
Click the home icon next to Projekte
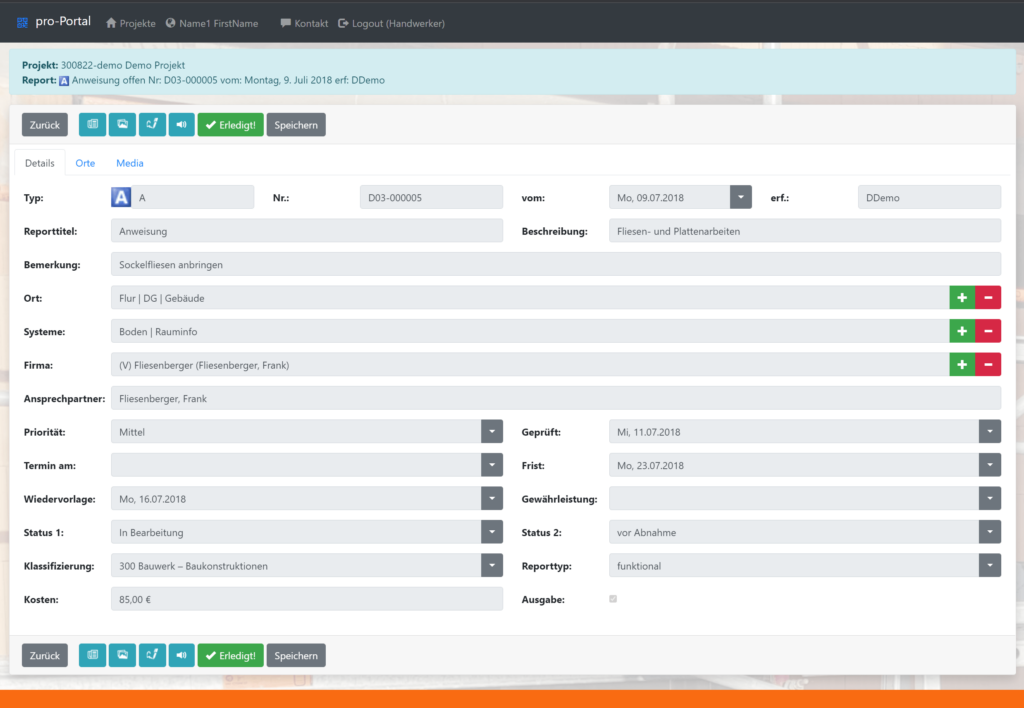pyautogui.click(x=108, y=21)
